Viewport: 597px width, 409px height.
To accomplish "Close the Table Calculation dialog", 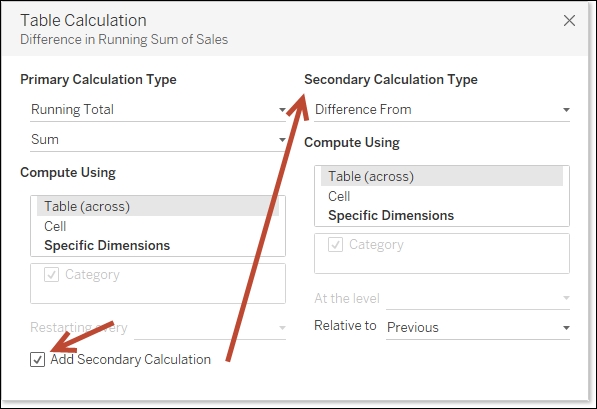I will coord(569,21).
